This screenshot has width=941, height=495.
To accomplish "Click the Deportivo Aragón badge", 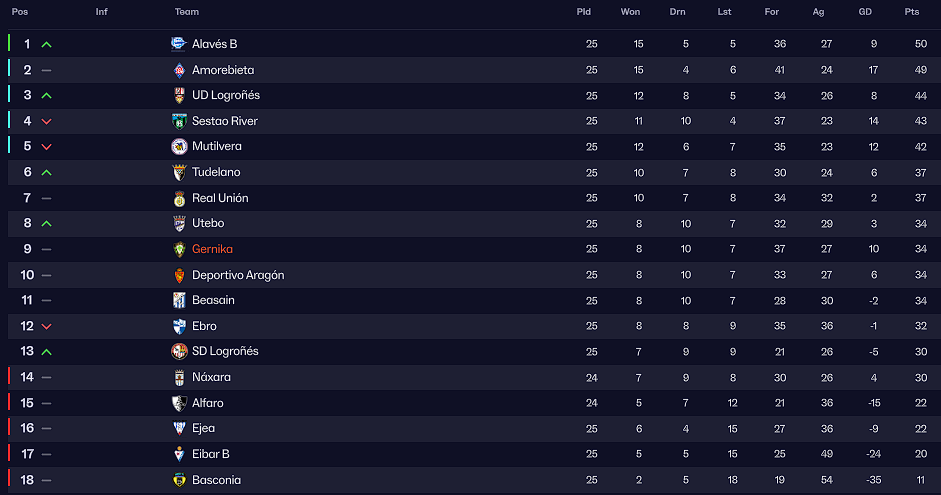I will (179, 275).
